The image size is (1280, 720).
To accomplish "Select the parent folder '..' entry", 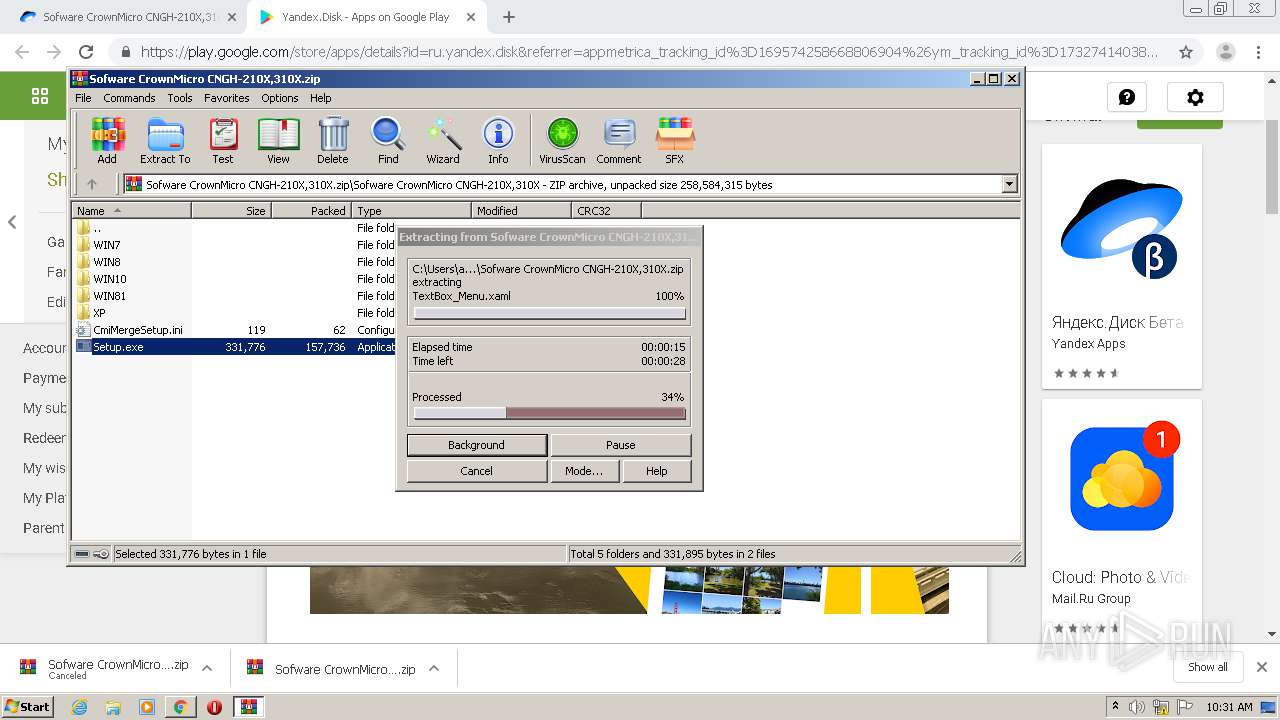I will coord(97,228).
